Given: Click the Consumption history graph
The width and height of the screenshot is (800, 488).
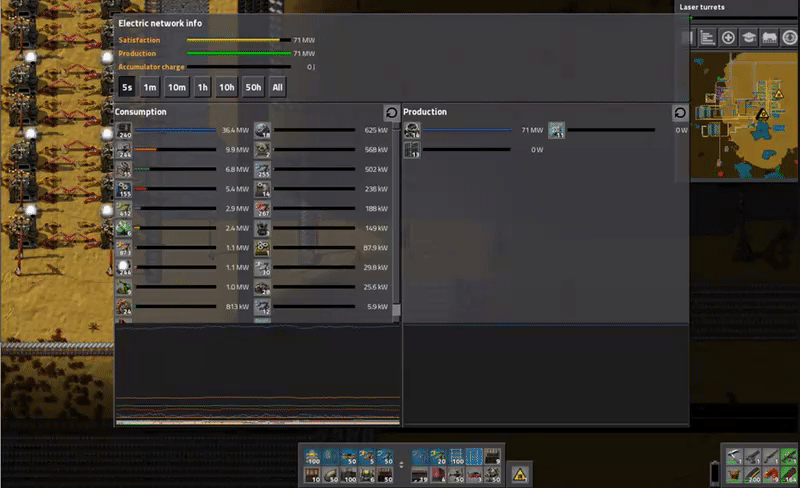Looking at the screenshot, I should pos(258,375).
